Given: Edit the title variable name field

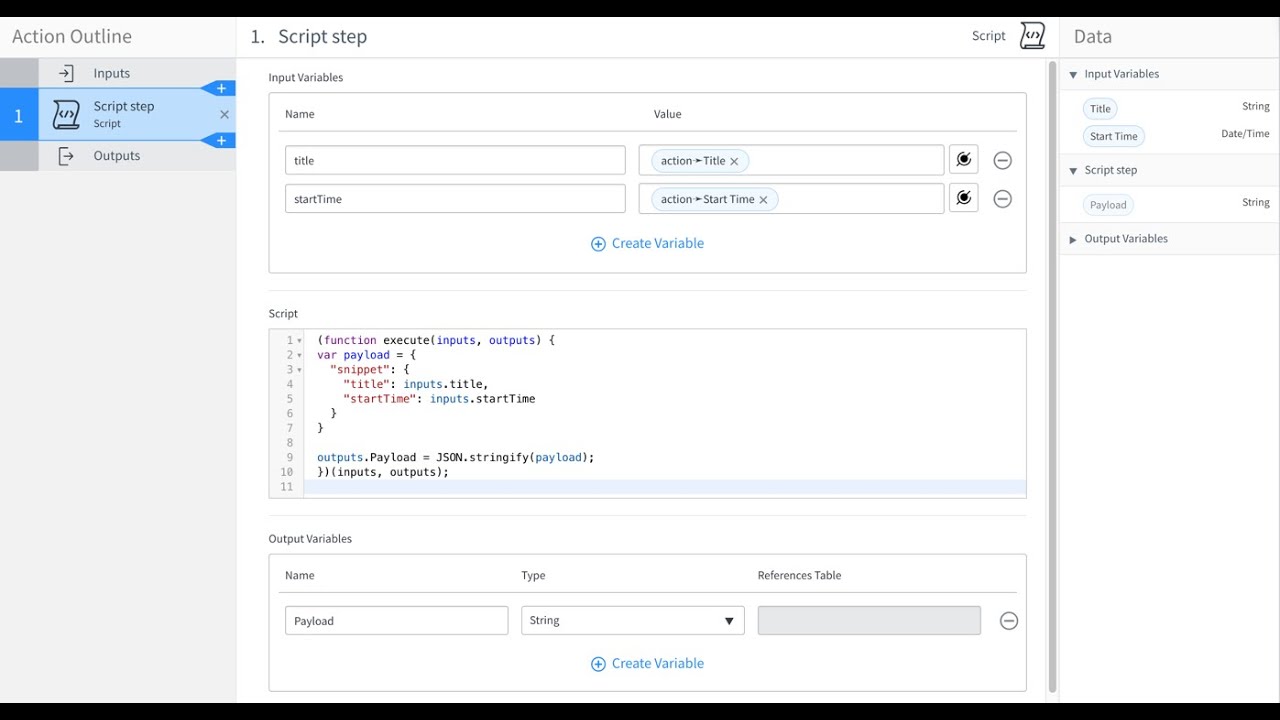Looking at the screenshot, I should (455, 160).
